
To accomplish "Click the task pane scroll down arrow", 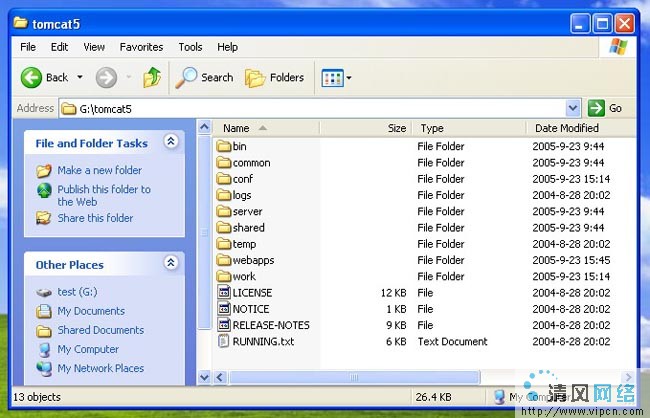I will 204,377.
